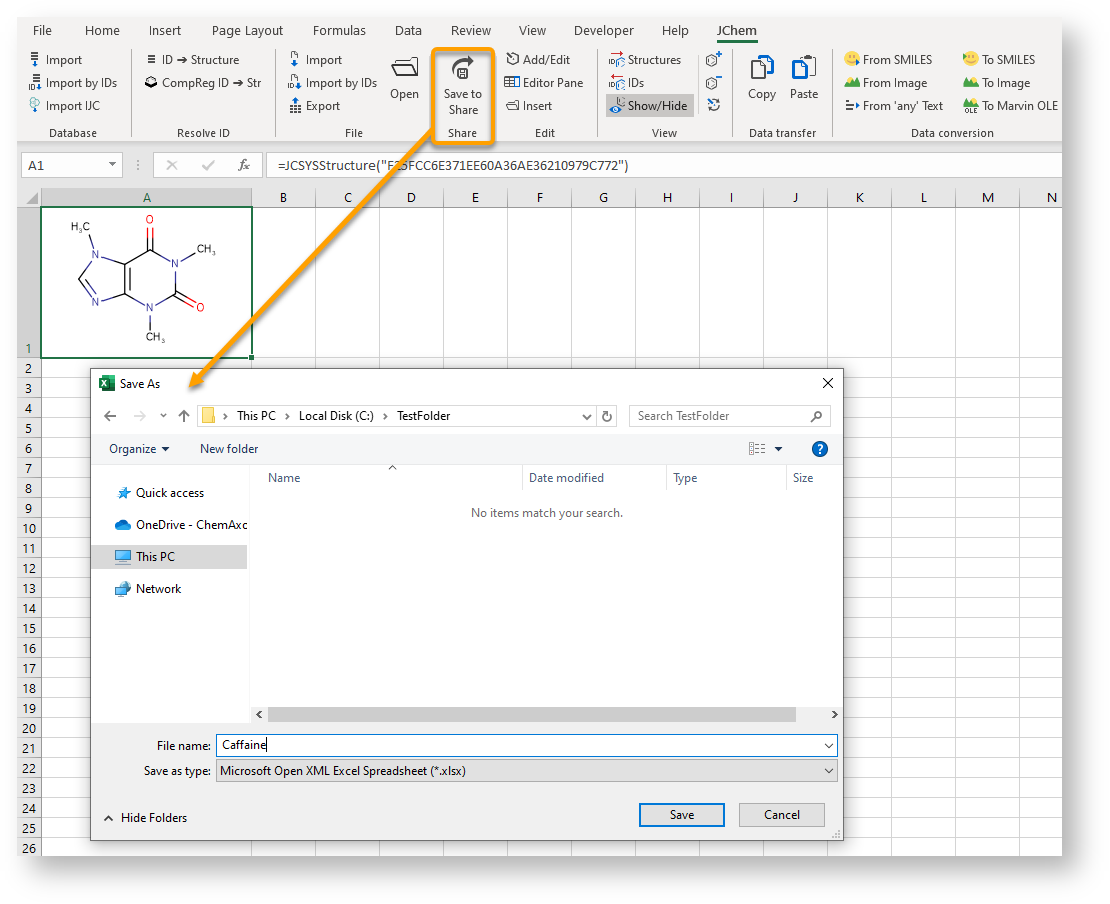Expand the Name Box dropdown arrow
Viewport: 1110px width, 904px height.
[x=111, y=166]
